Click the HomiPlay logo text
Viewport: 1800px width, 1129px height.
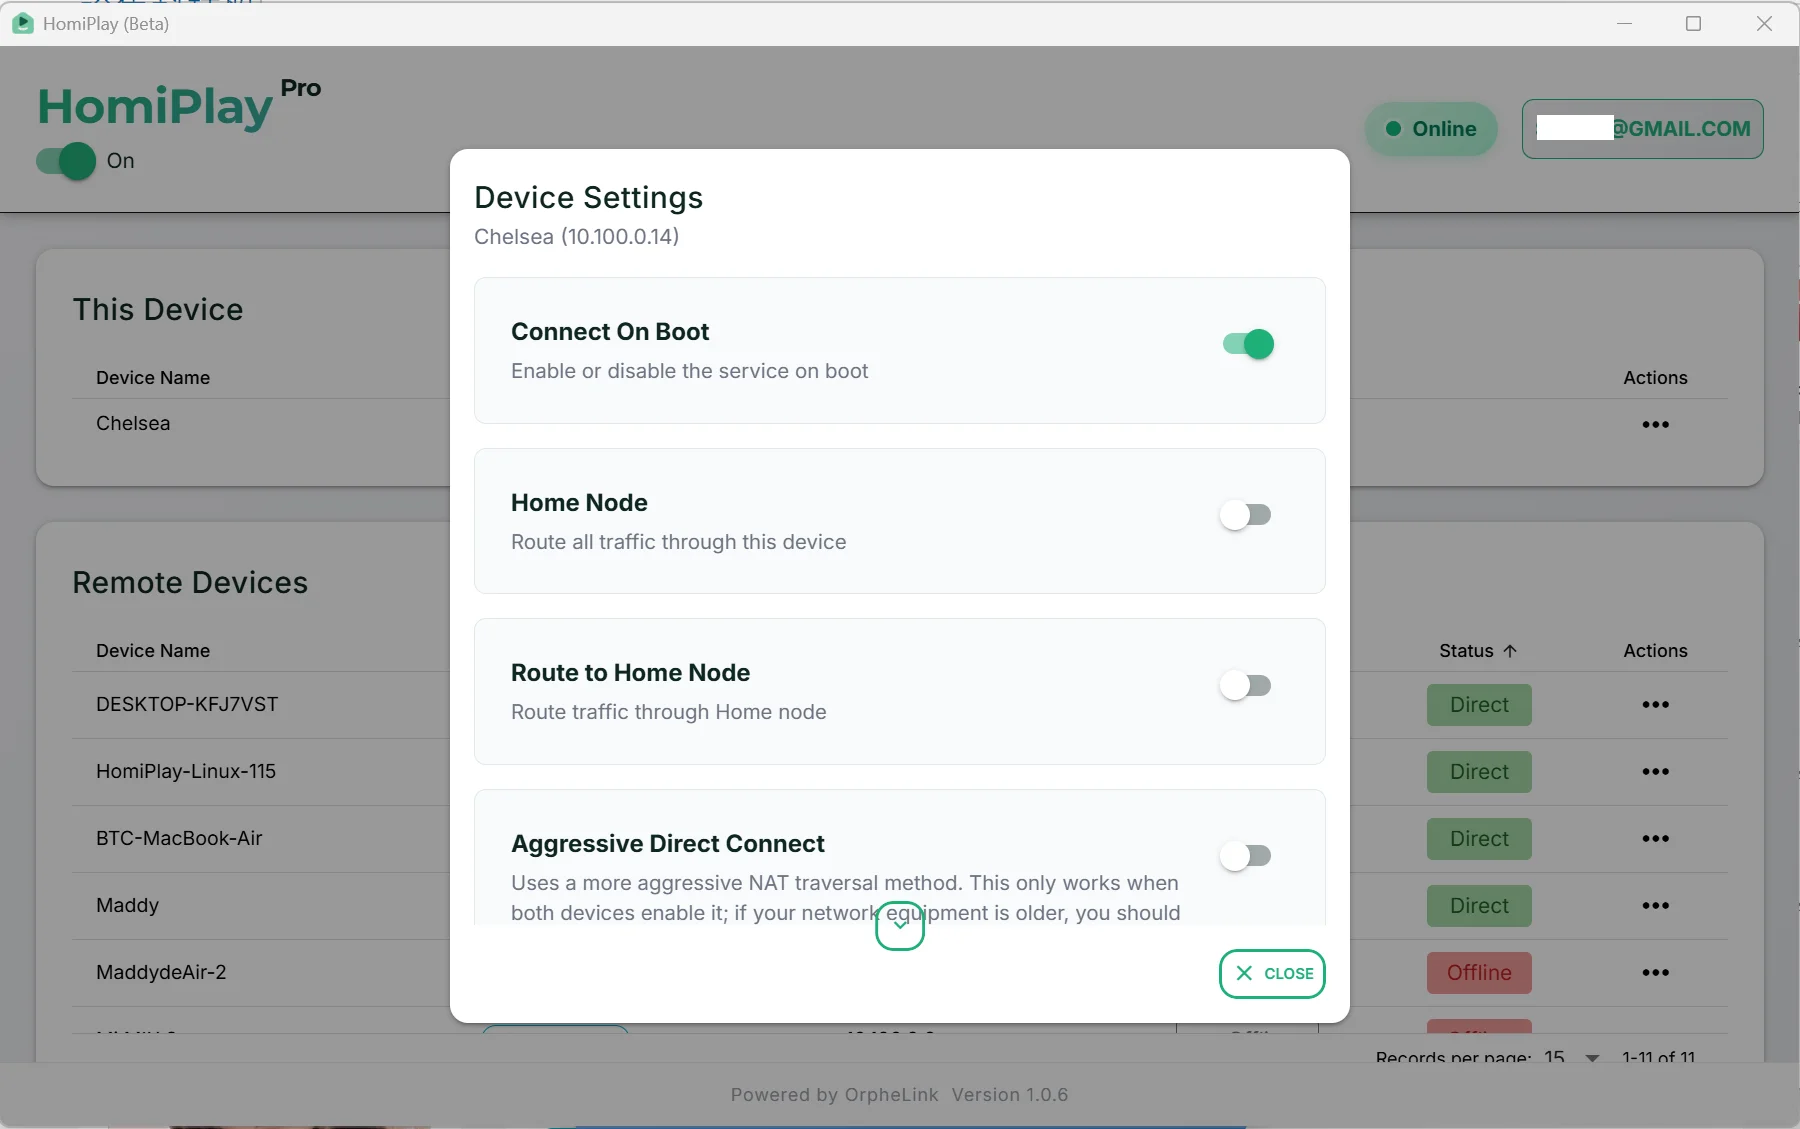[x=155, y=106]
